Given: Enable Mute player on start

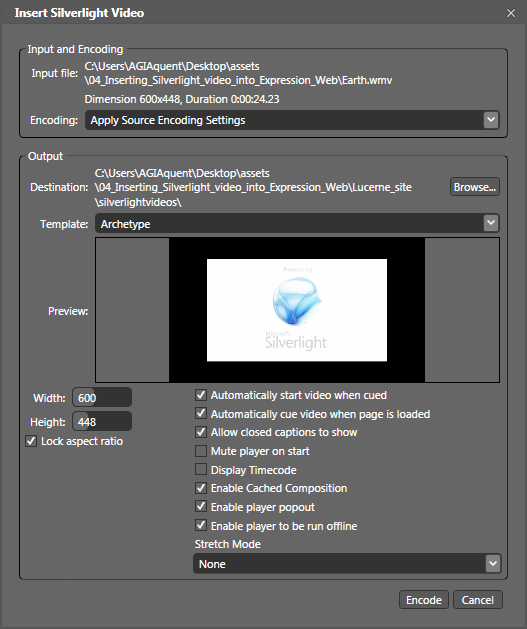Looking at the screenshot, I should pos(201,451).
